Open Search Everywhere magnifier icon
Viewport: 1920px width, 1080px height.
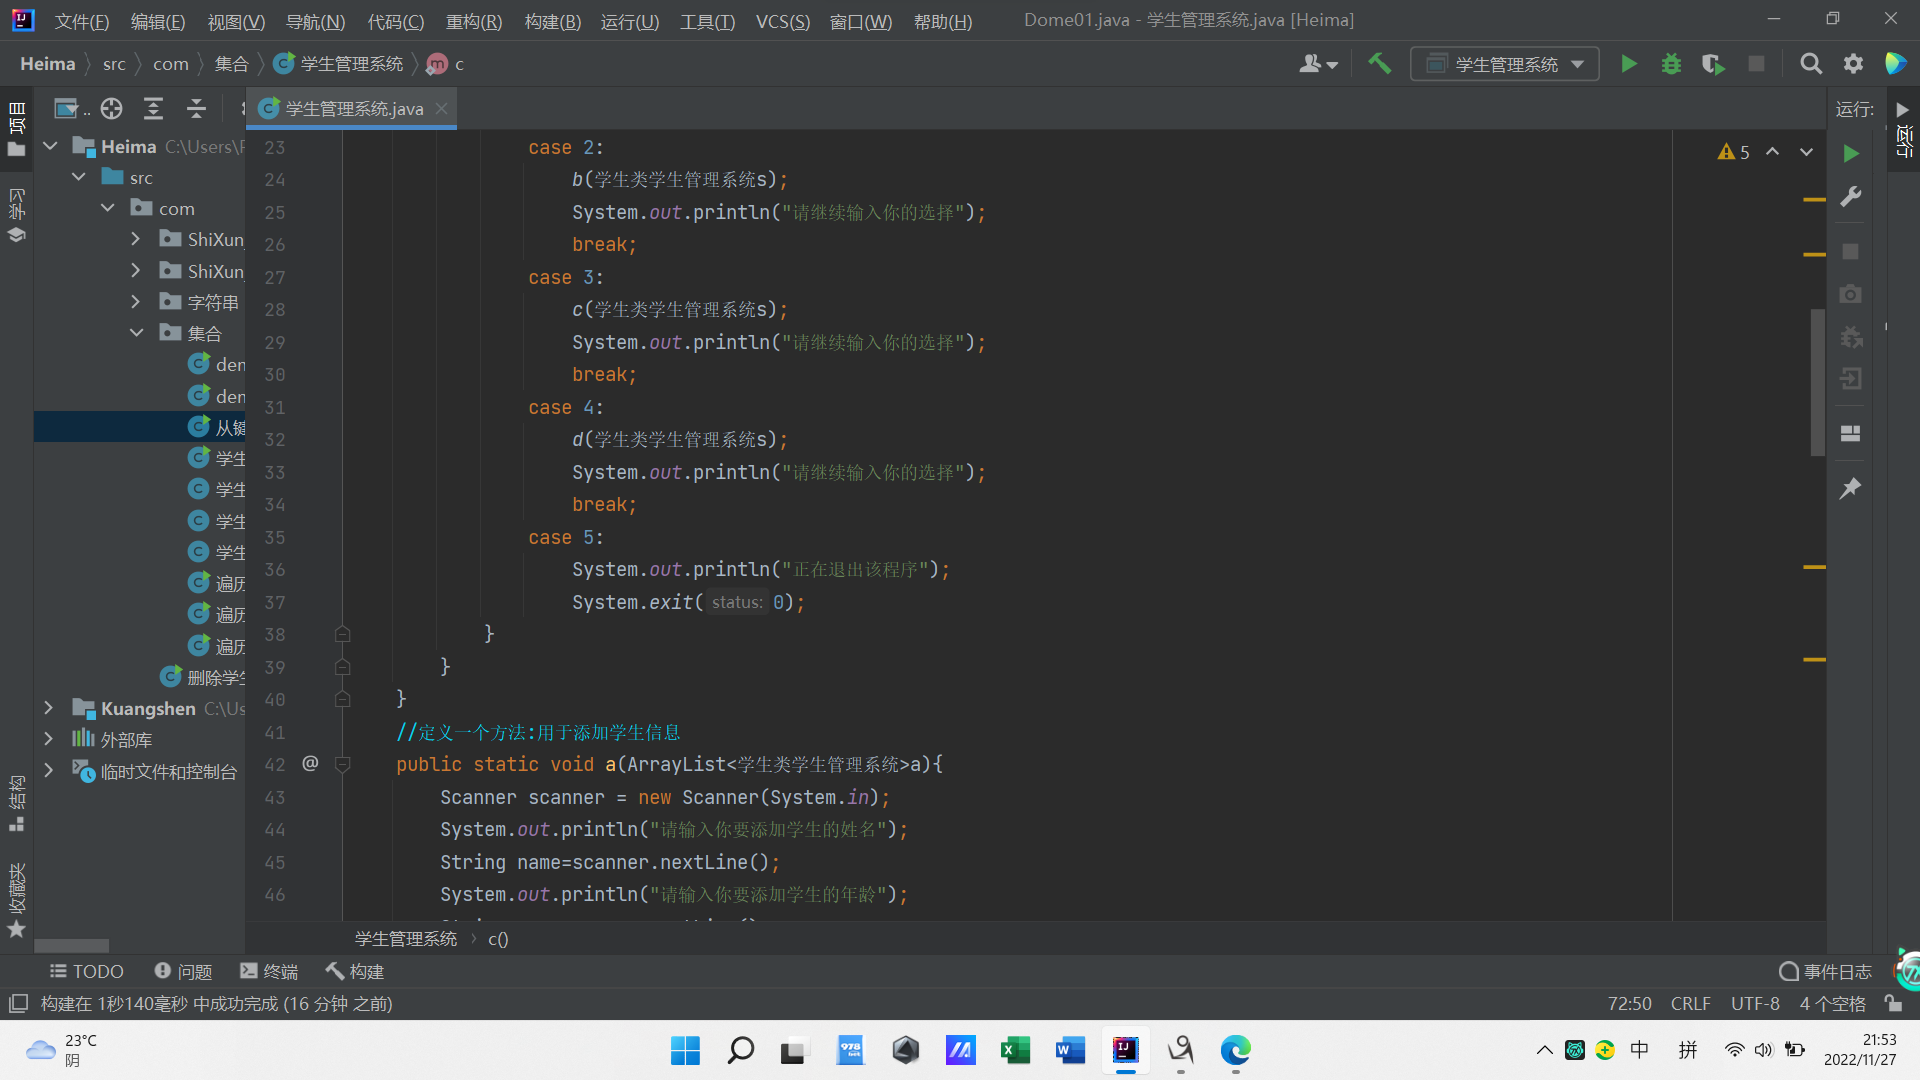pyautogui.click(x=1810, y=64)
